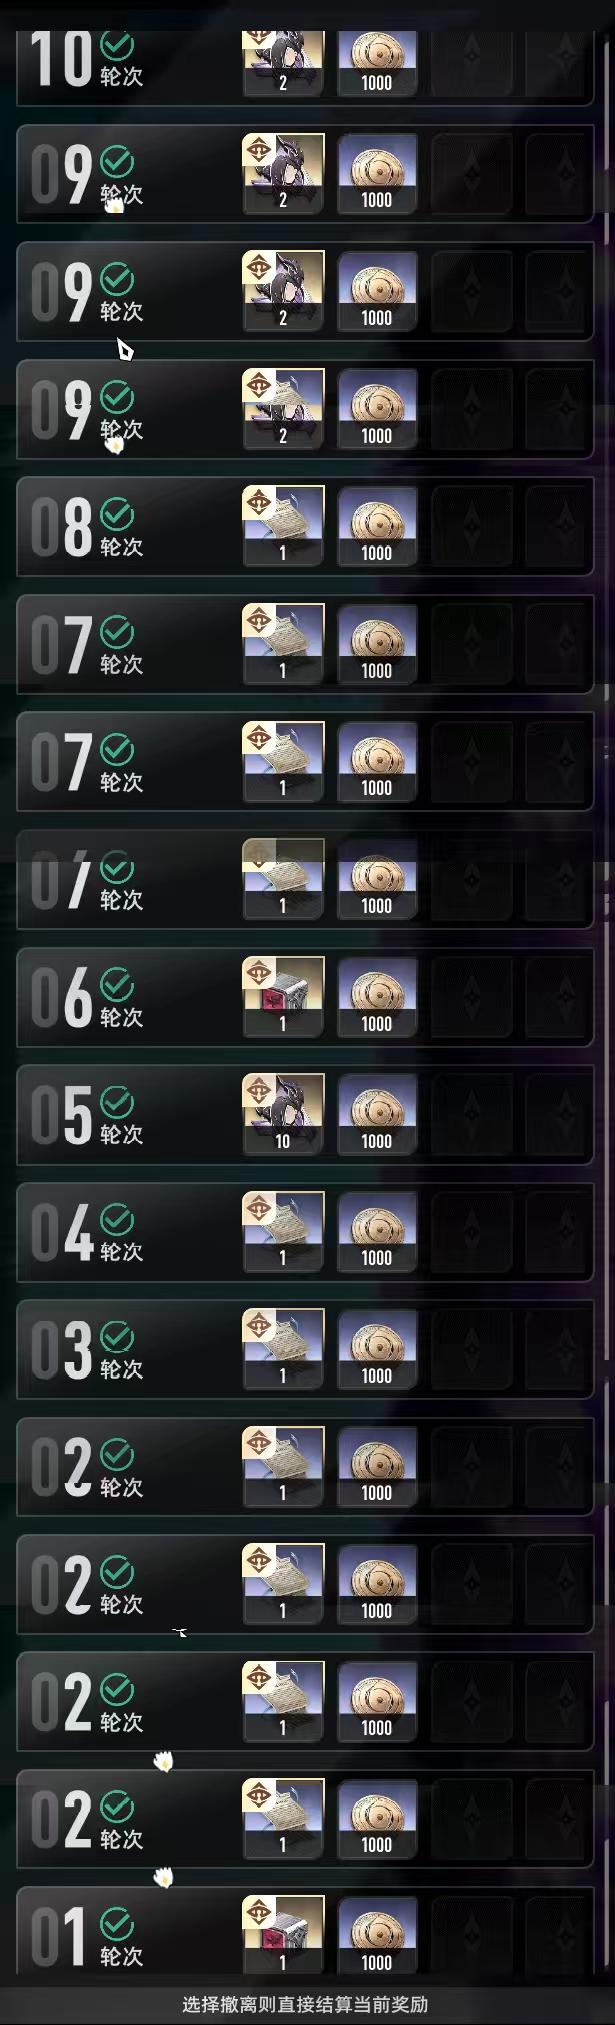Click the 1000 coin icon in round 05
615x2025 pixels.
pos(377,1115)
